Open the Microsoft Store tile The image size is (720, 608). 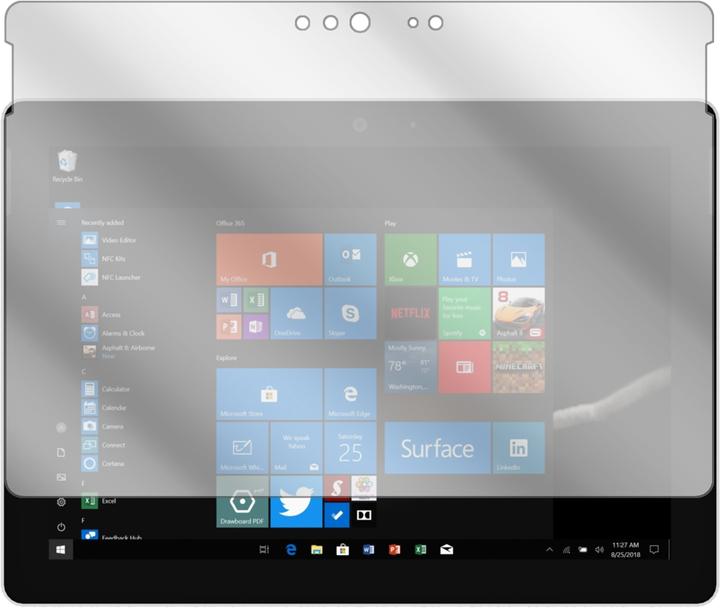(x=269, y=394)
